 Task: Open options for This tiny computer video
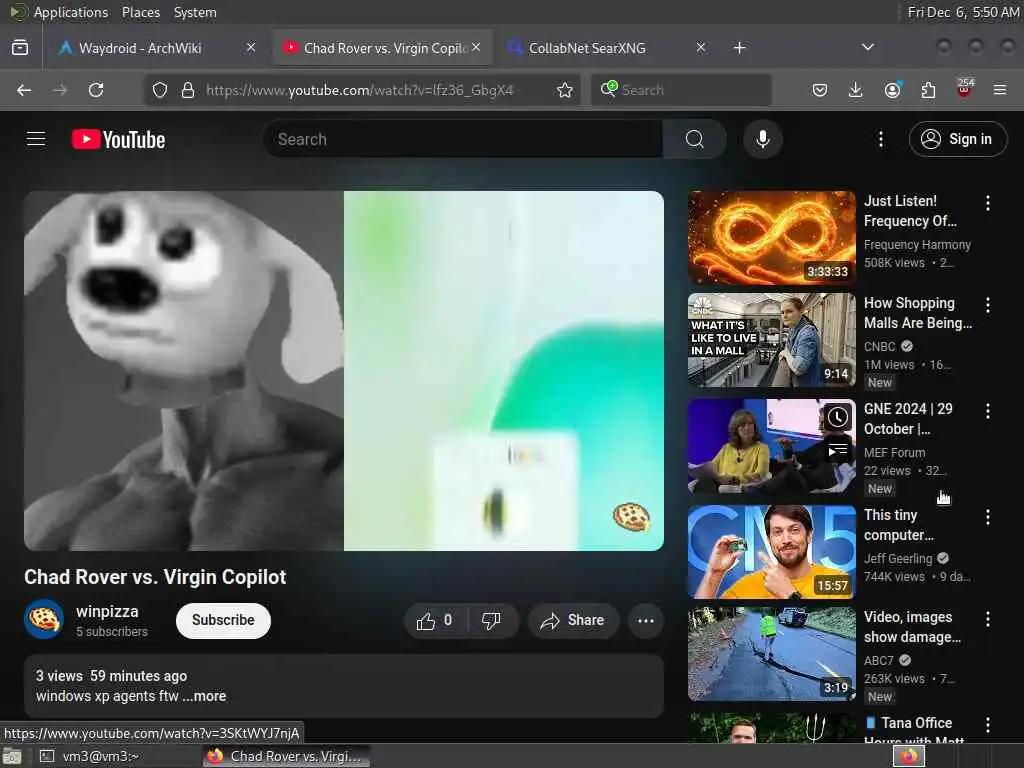[x=987, y=517]
